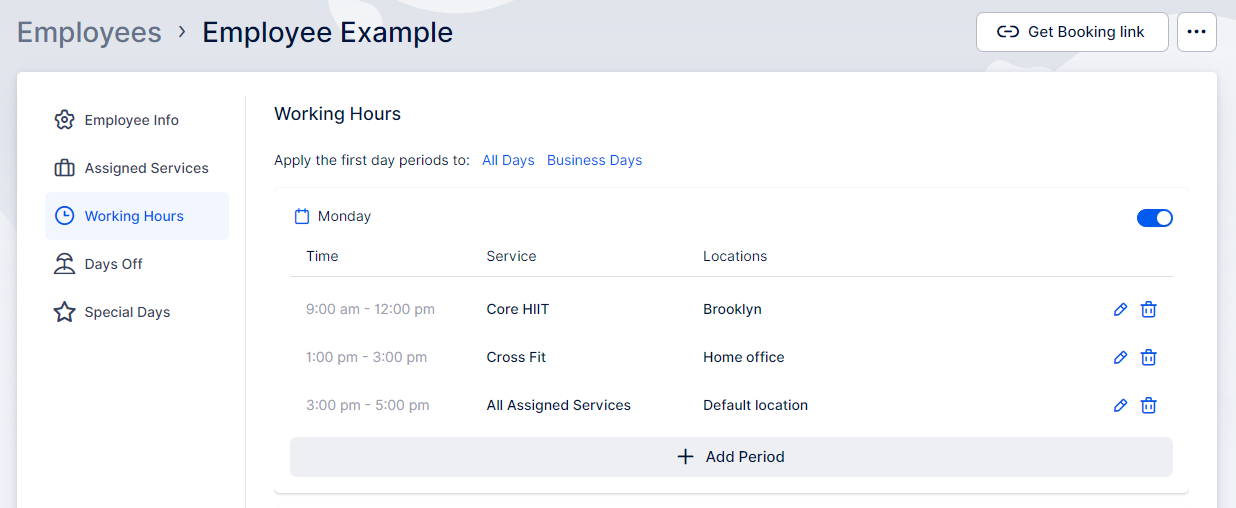
Task: Click the Monday calendar icon
Action: coord(302,216)
